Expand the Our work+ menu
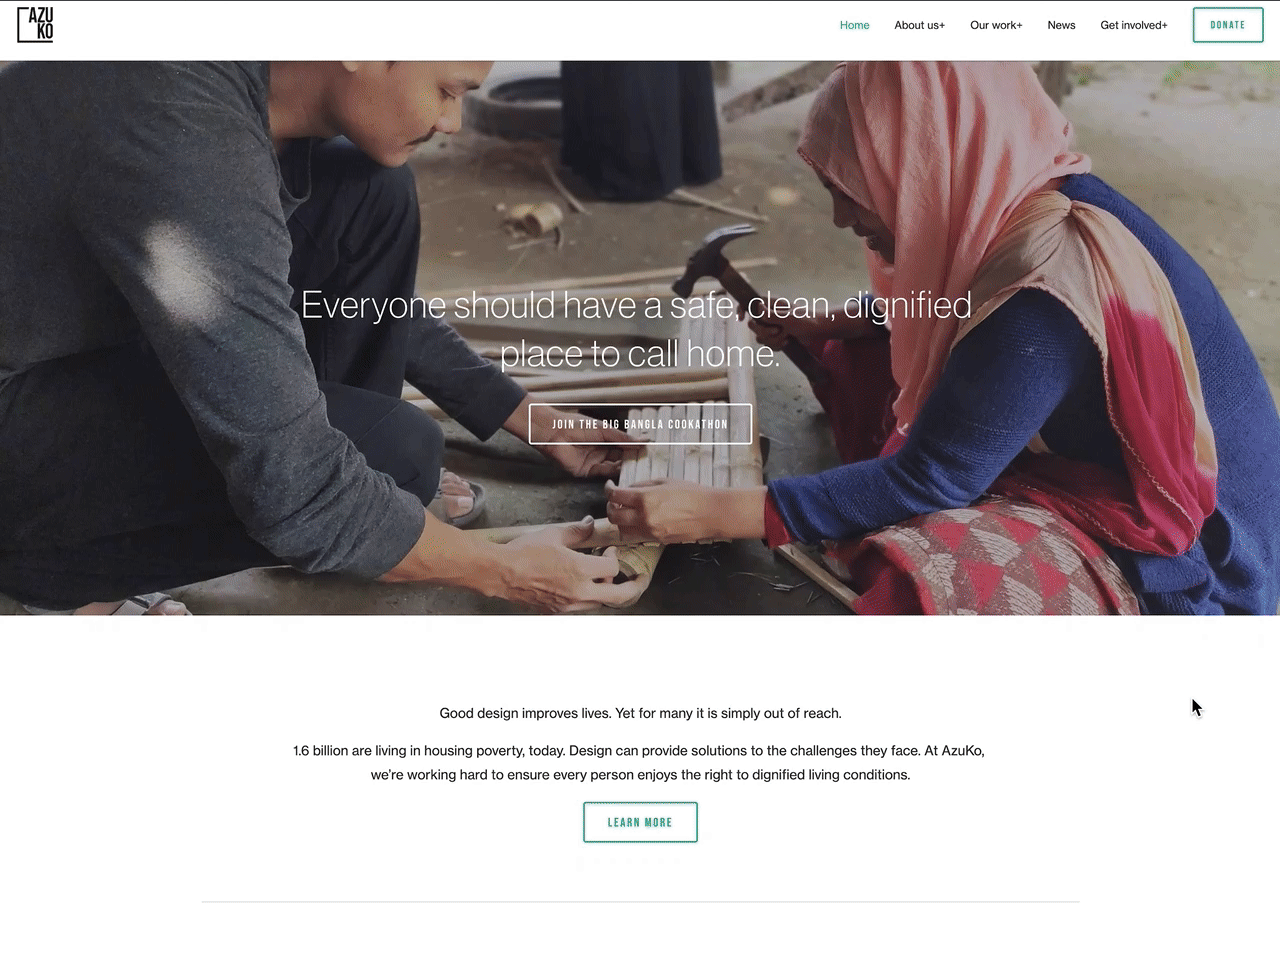 coord(996,25)
